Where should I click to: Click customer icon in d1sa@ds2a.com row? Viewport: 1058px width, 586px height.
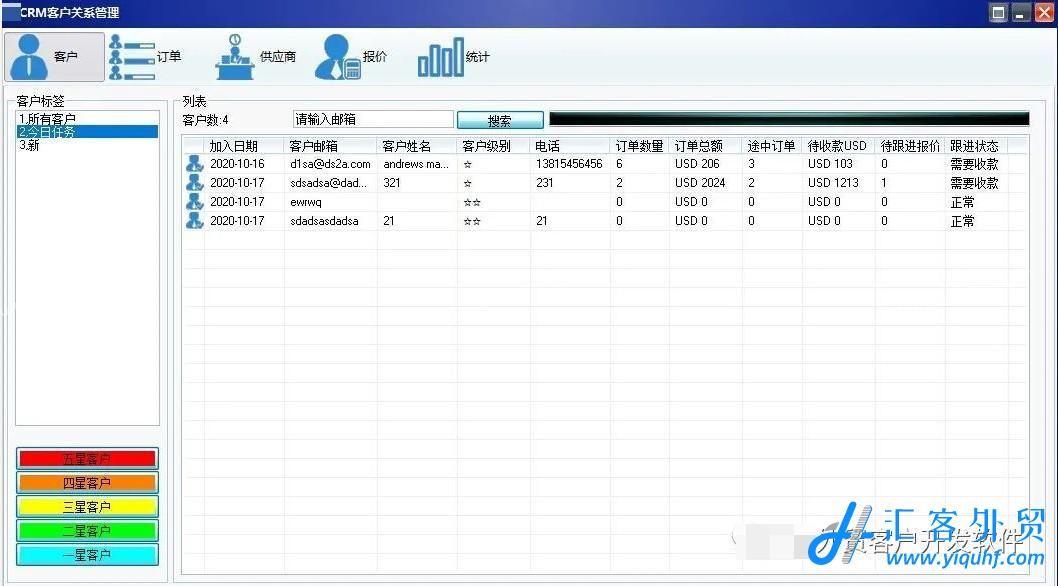pyautogui.click(x=194, y=164)
